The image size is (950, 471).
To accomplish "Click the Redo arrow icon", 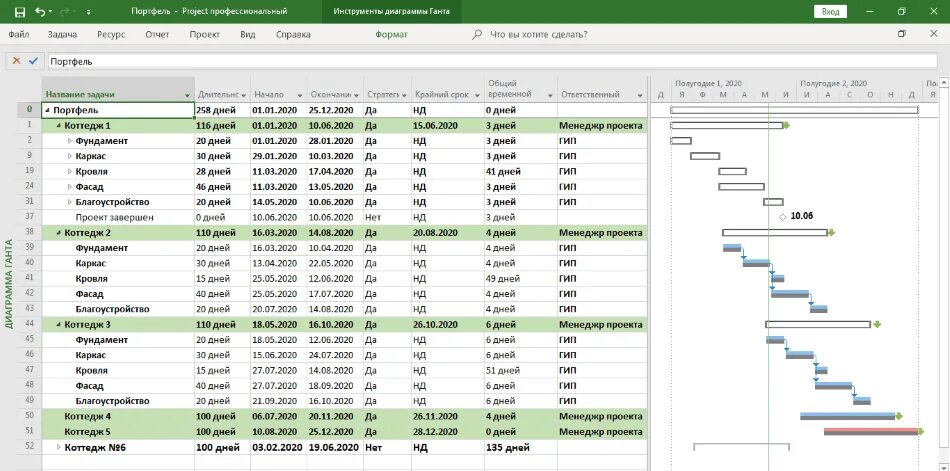I will click(65, 12).
